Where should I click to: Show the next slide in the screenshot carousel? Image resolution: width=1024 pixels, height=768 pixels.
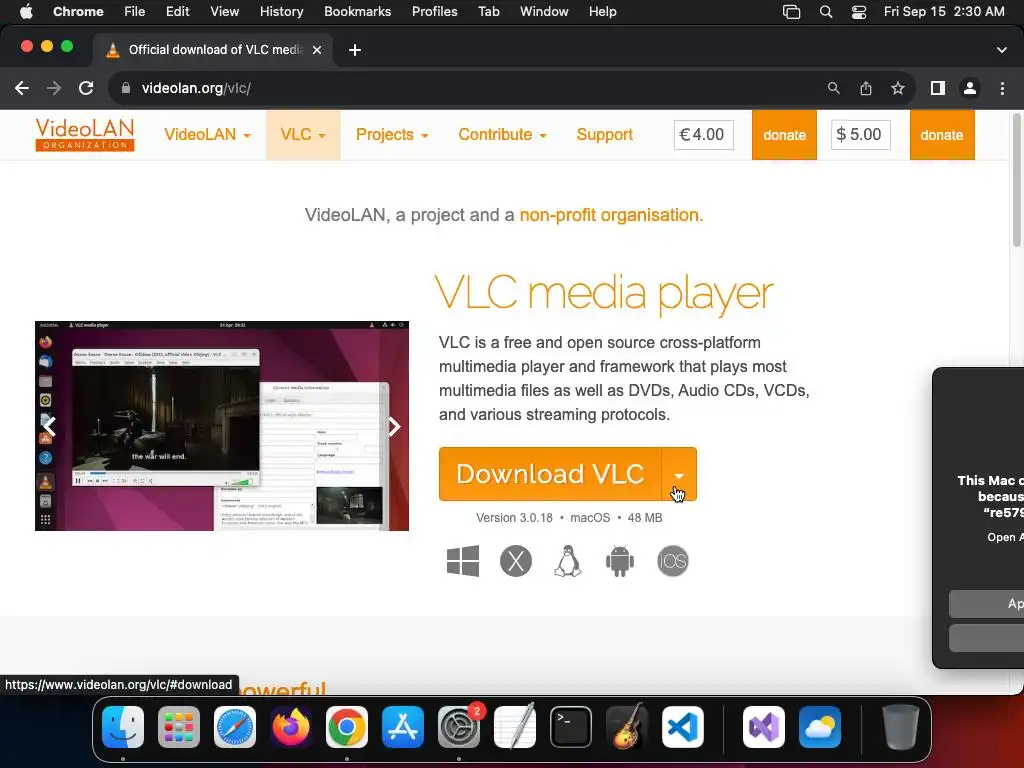pos(394,427)
